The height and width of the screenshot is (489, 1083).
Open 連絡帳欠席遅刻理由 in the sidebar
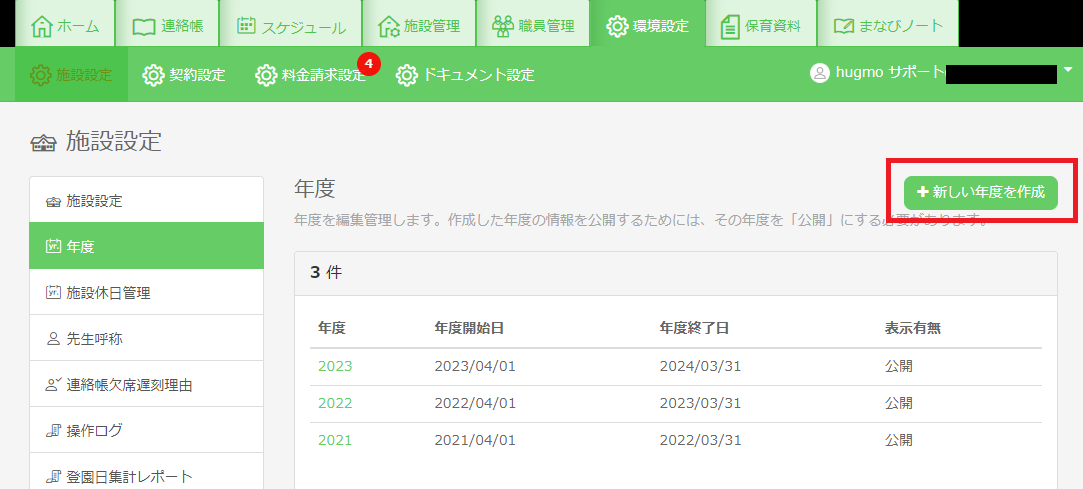[146, 384]
